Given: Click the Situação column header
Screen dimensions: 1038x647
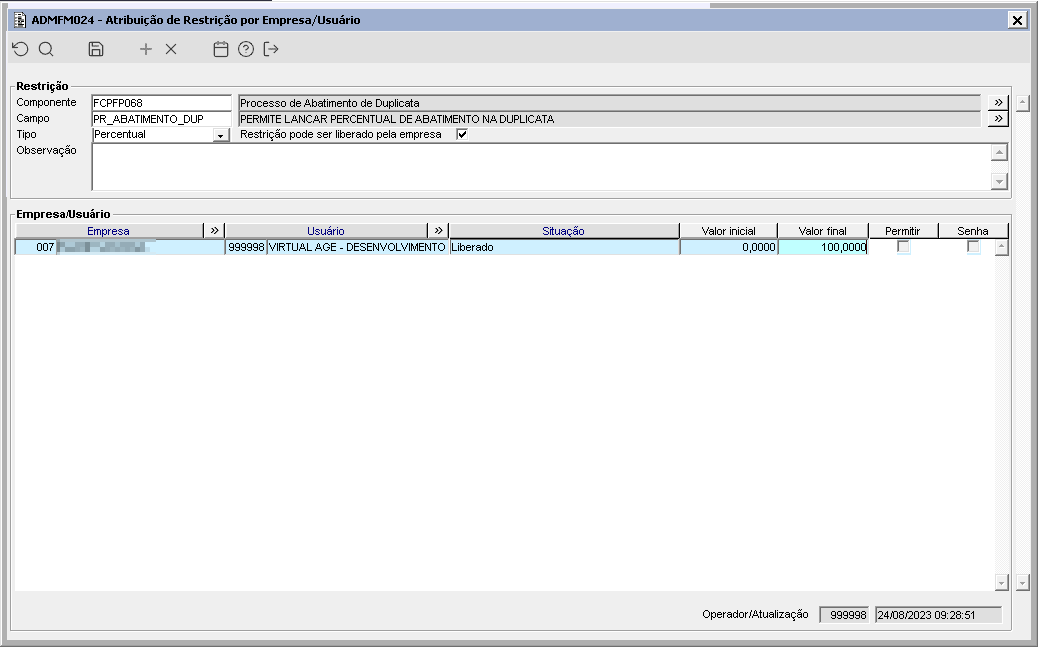Looking at the screenshot, I should pos(563,230).
